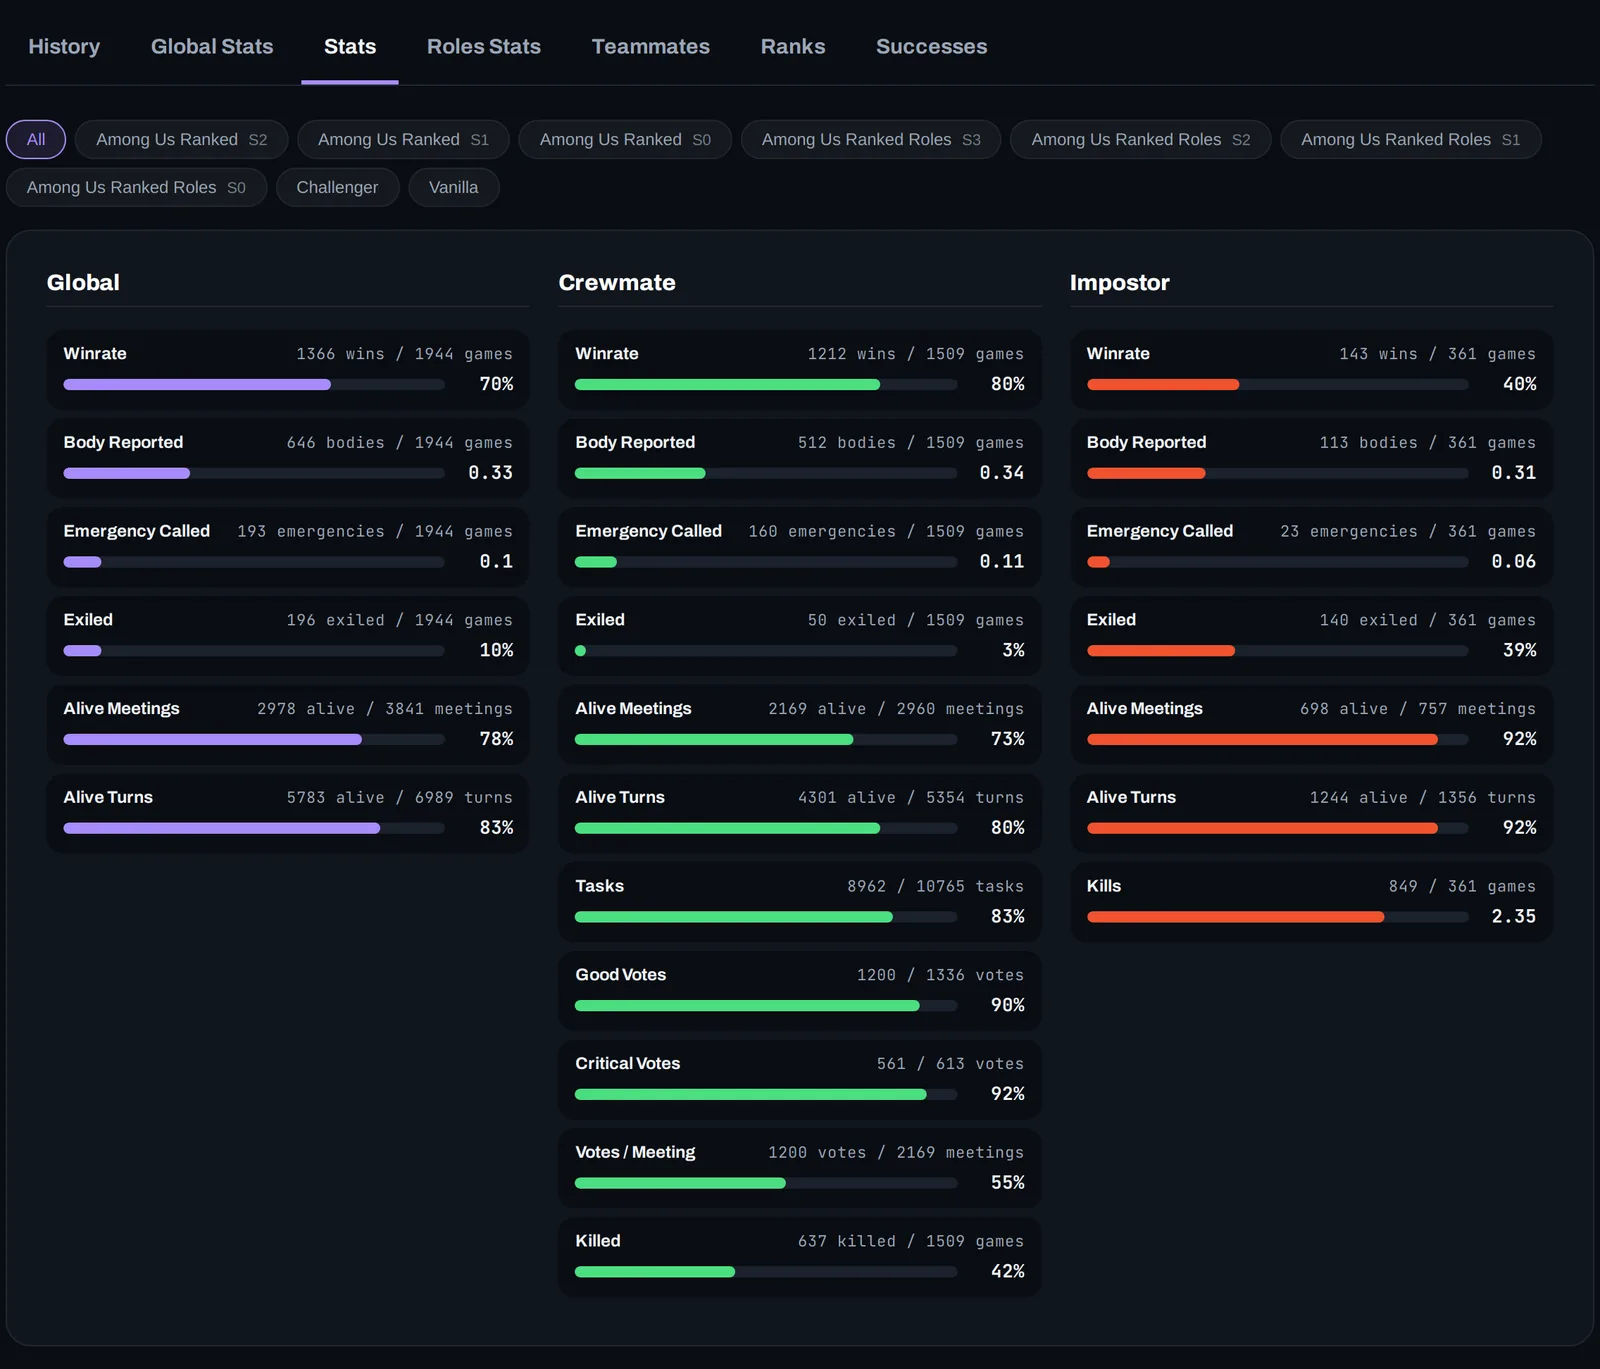Click the Critical Votes stat label
This screenshot has width=1600, height=1369.
(627, 1064)
